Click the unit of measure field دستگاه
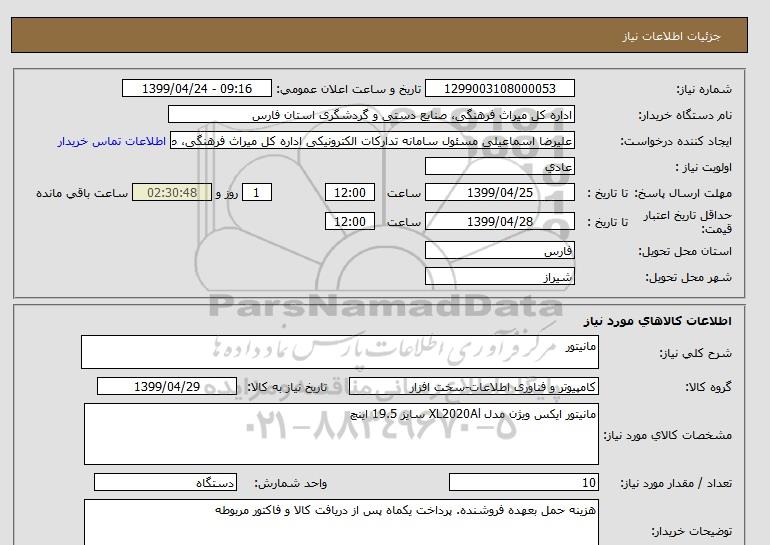 (x=165, y=483)
